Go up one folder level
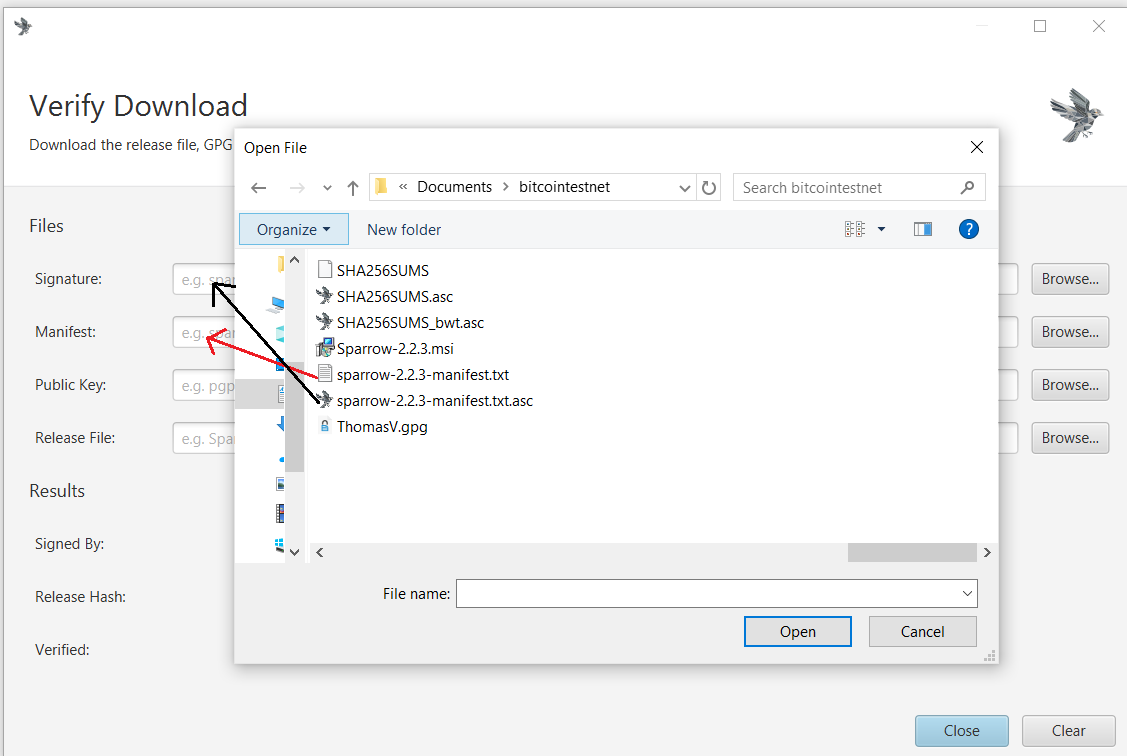 pos(352,188)
